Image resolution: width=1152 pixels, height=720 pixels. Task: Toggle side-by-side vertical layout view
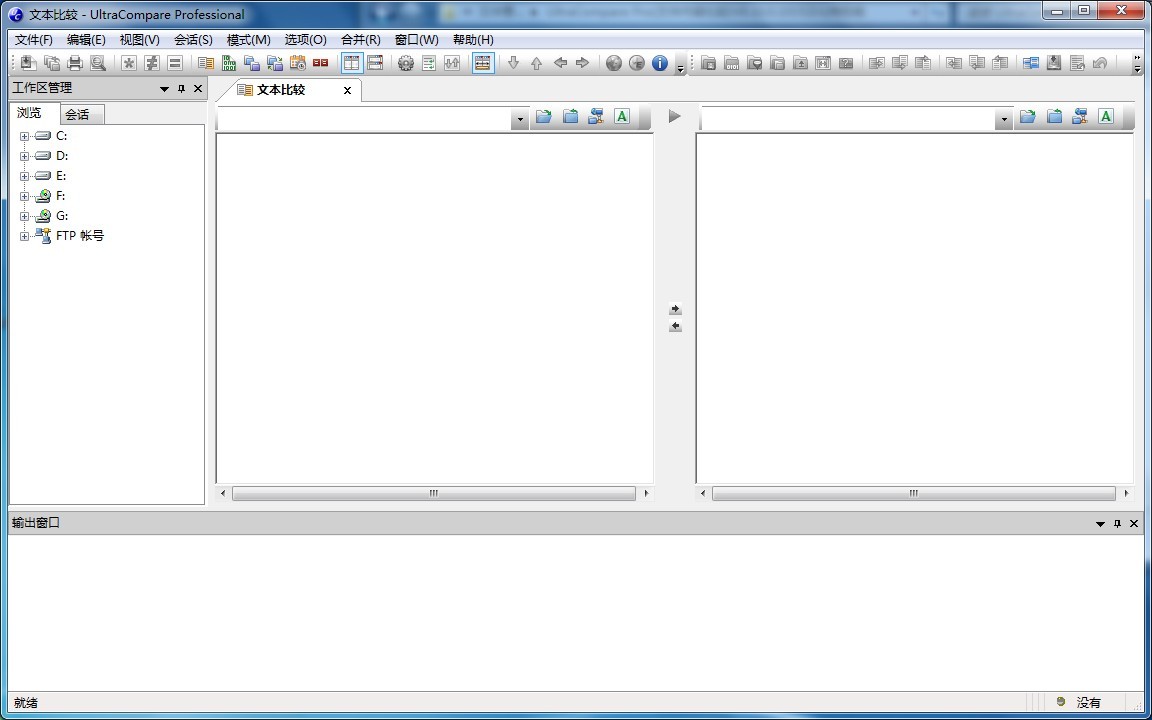click(x=352, y=63)
